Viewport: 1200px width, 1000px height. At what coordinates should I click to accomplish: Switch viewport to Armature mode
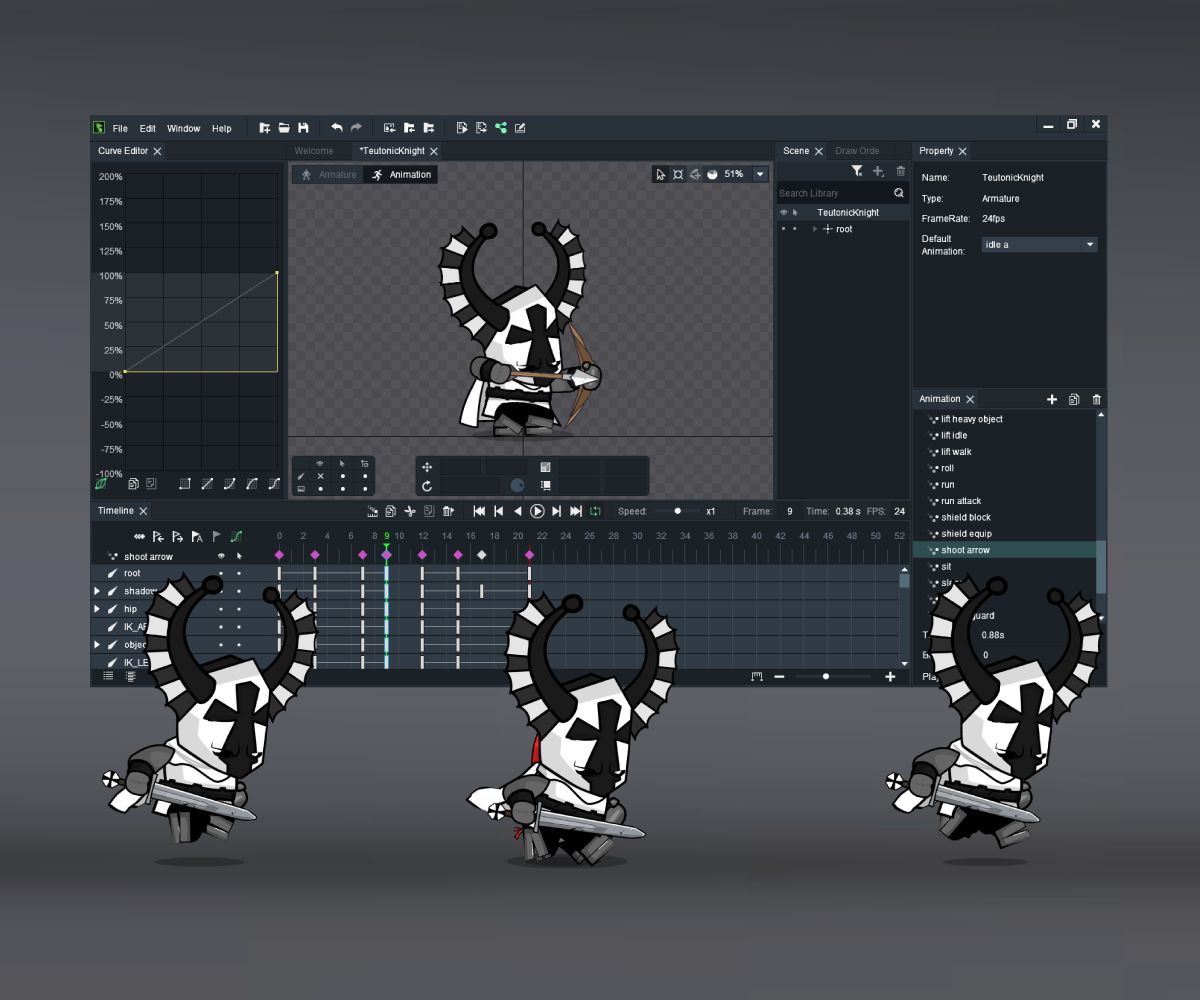[x=328, y=175]
